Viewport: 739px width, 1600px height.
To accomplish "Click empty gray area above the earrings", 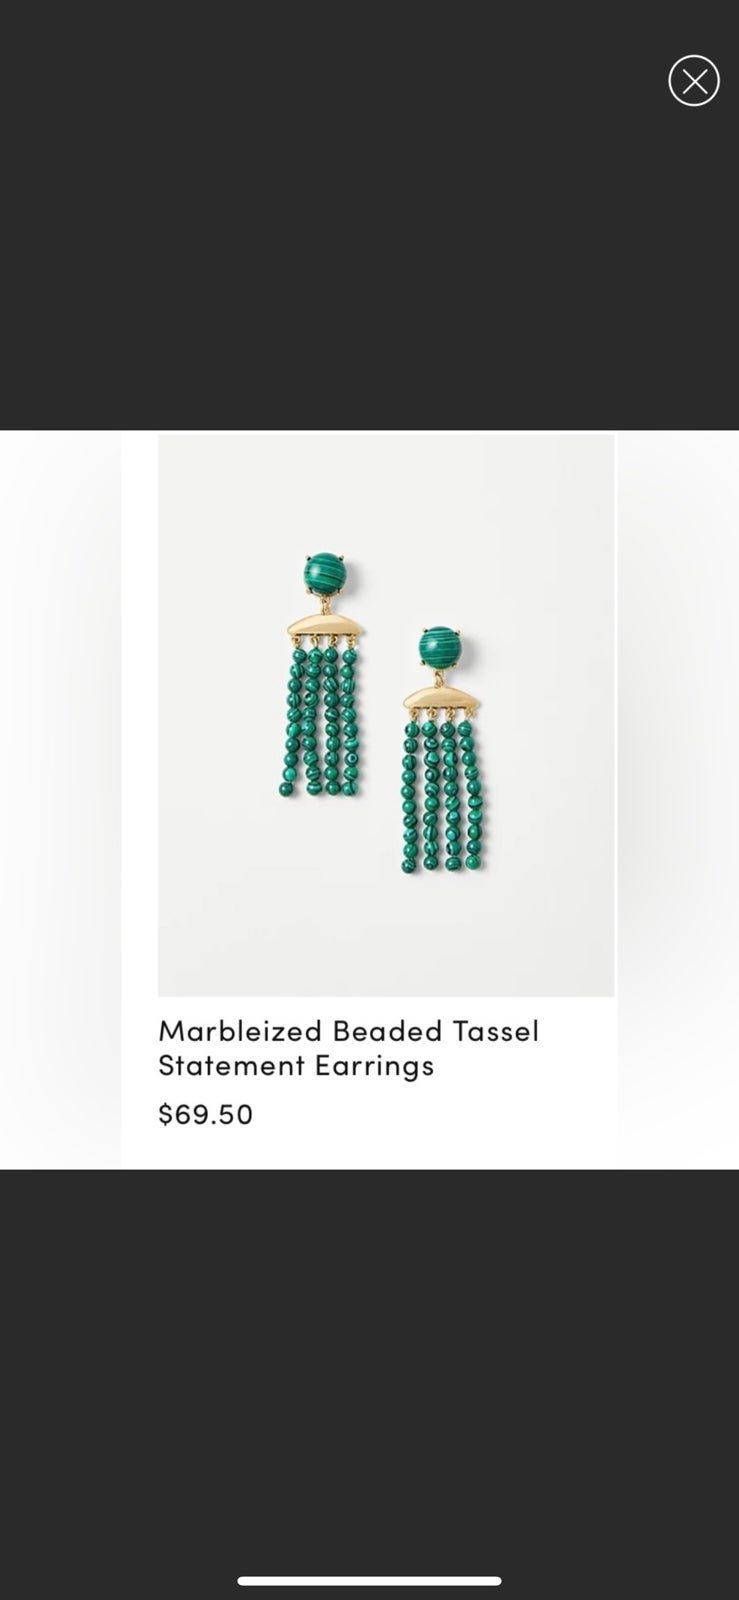I will click(386, 490).
